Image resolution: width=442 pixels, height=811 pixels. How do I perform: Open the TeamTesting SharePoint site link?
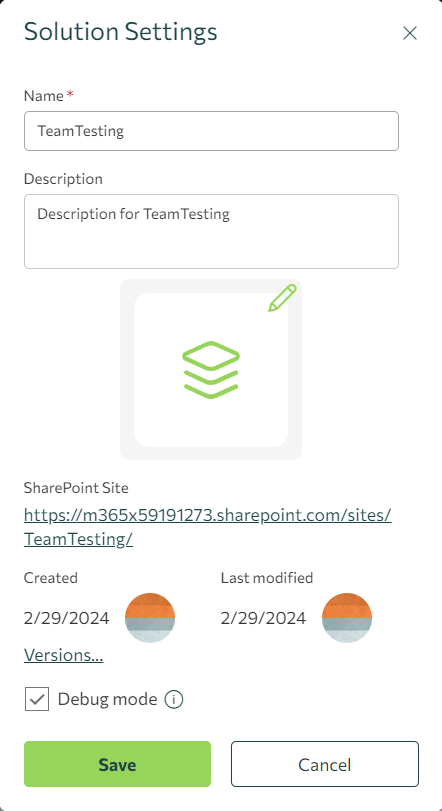tap(208, 527)
